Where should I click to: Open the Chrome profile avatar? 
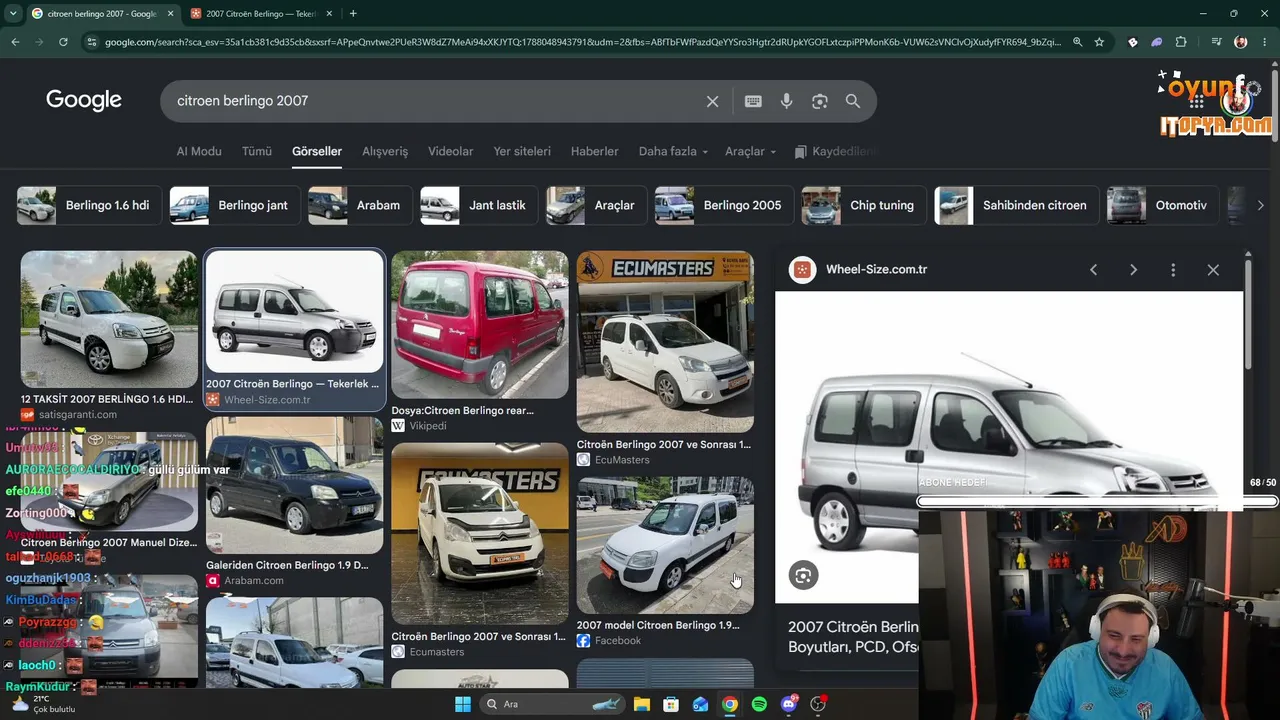point(1241,42)
